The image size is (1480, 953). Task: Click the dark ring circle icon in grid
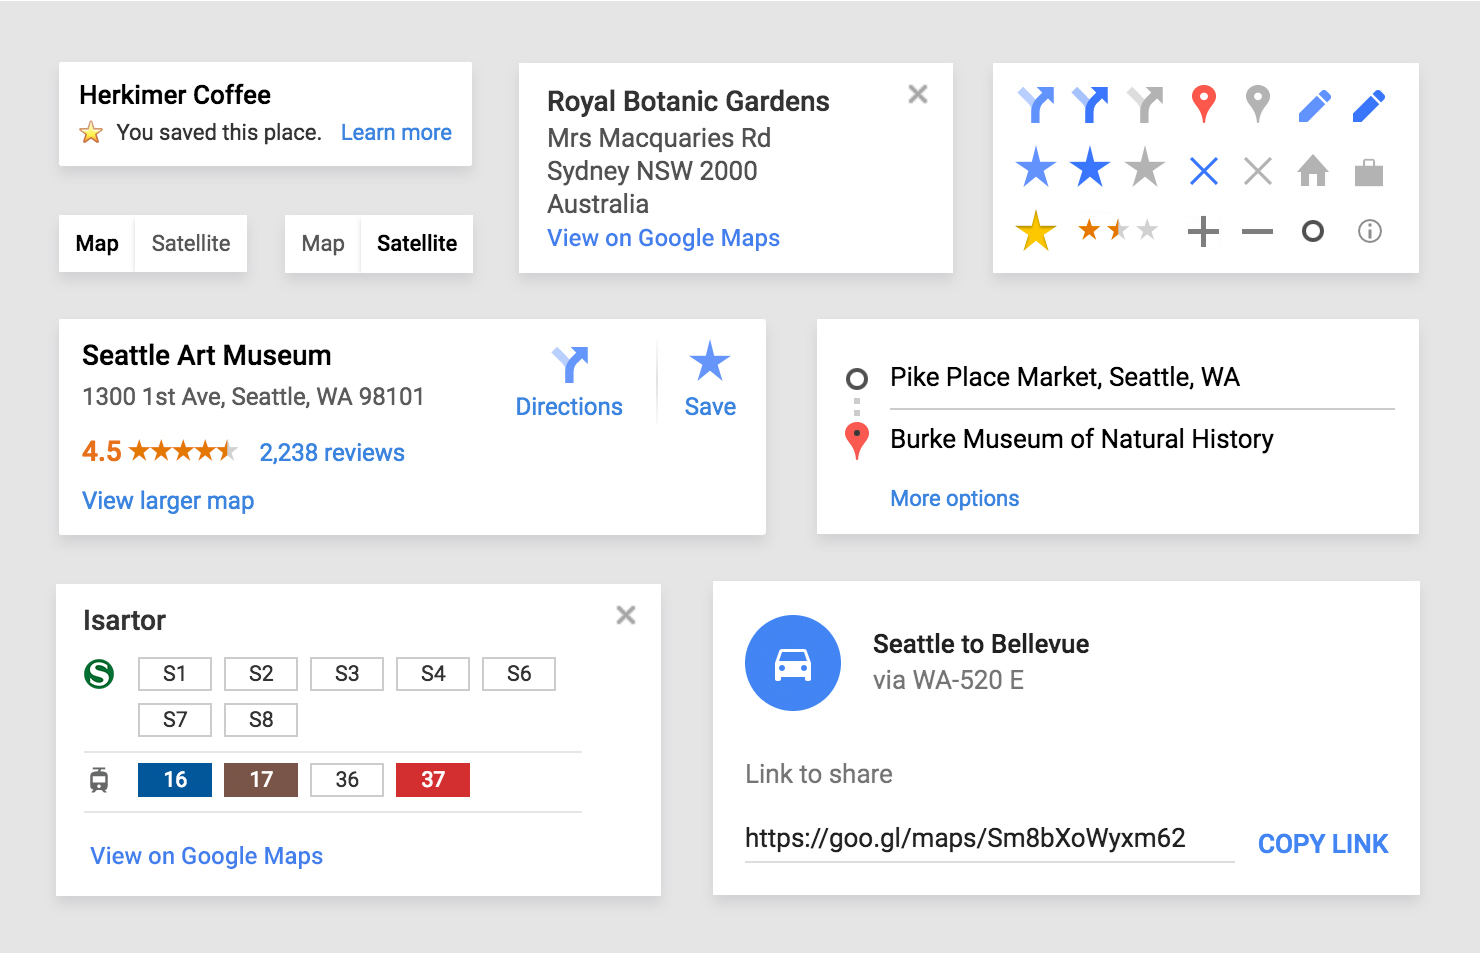(1313, 232)
